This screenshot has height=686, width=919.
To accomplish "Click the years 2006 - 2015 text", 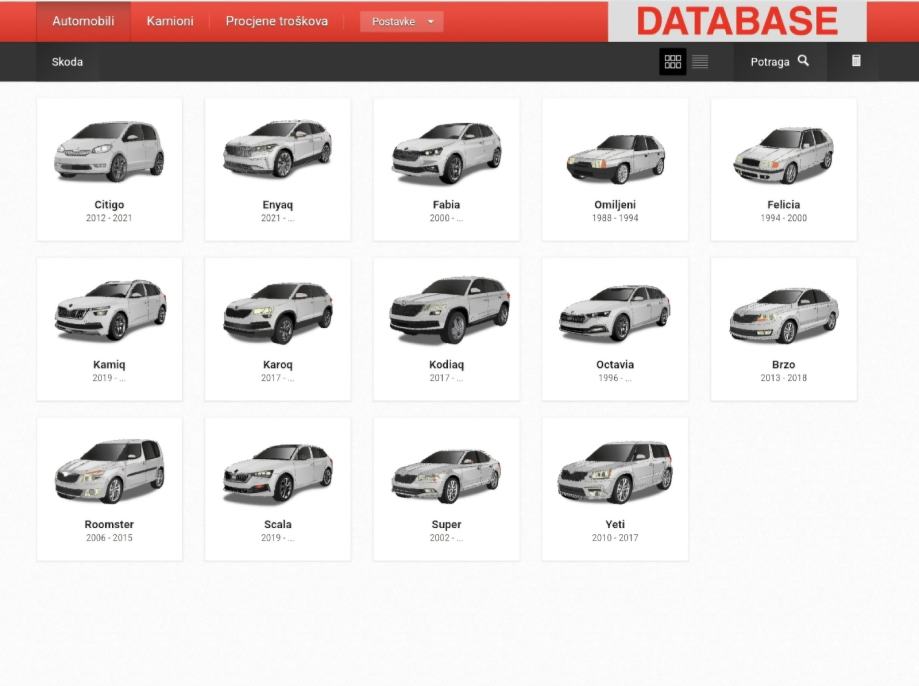I will [109, 538].
